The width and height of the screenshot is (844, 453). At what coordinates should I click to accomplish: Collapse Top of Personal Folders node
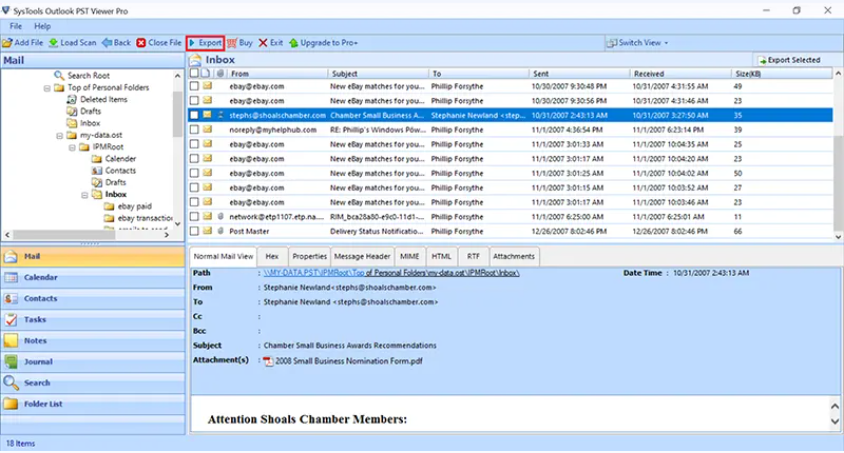click(47, 88)
